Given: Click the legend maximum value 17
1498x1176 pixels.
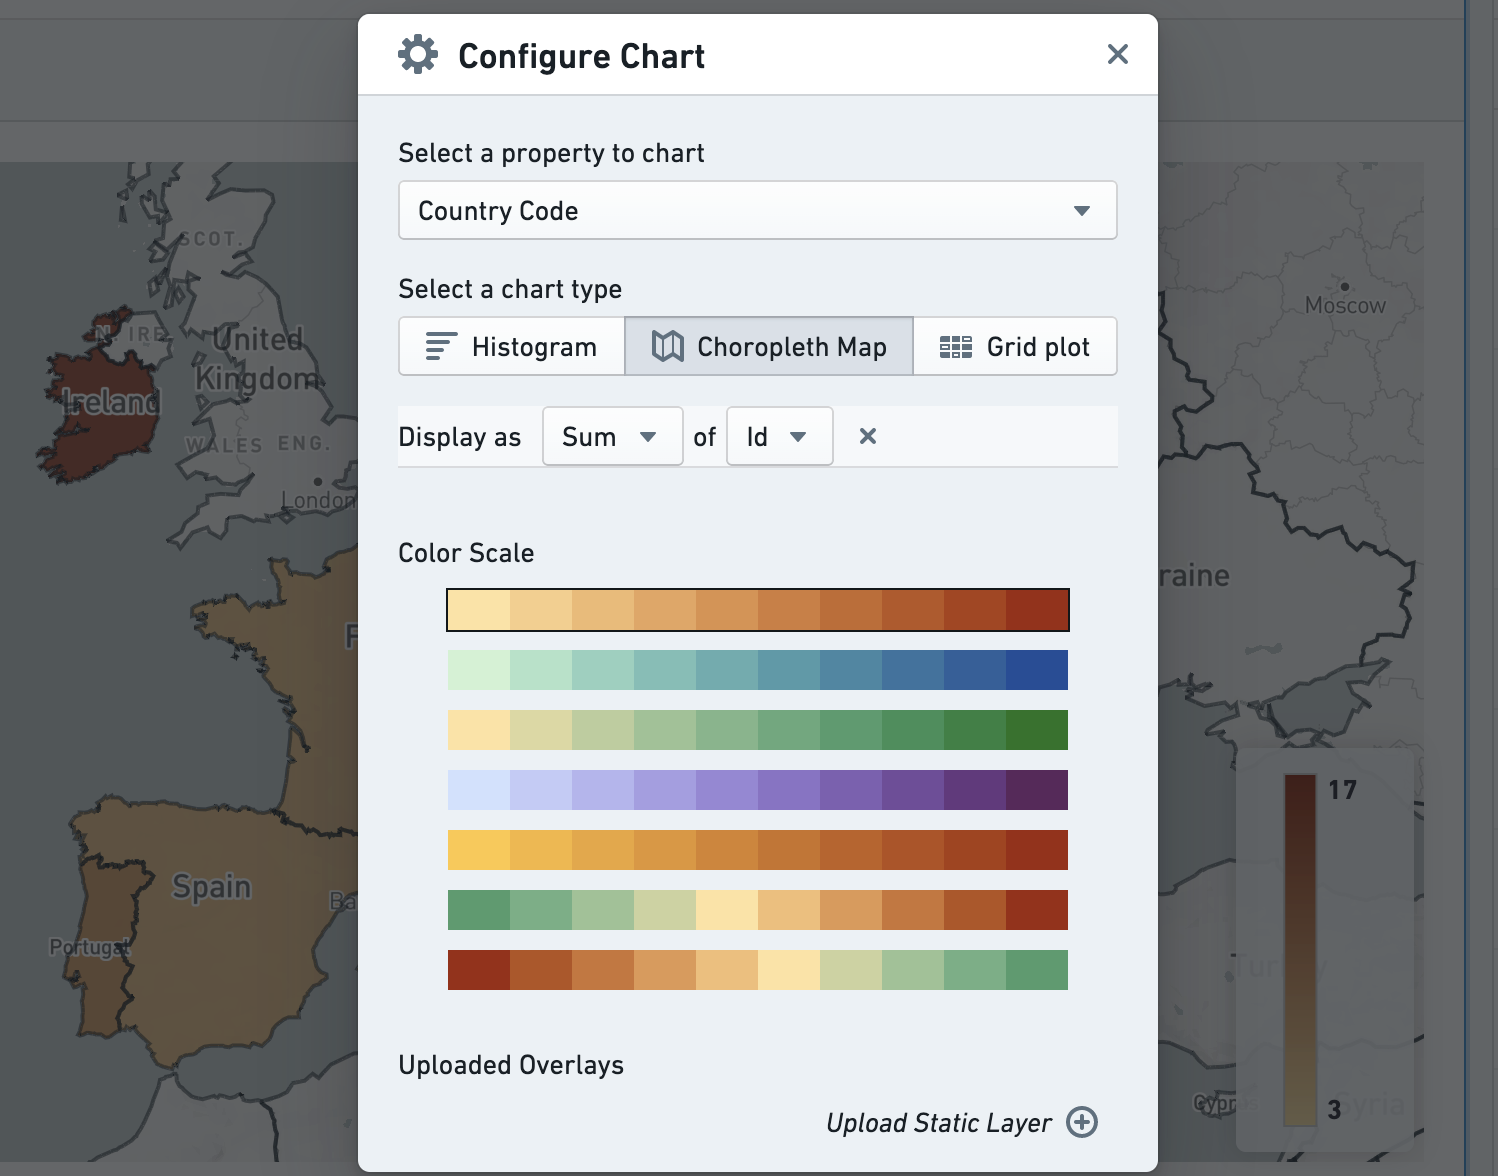Looking at the screenshot, I should click(x=1342, y=790).
